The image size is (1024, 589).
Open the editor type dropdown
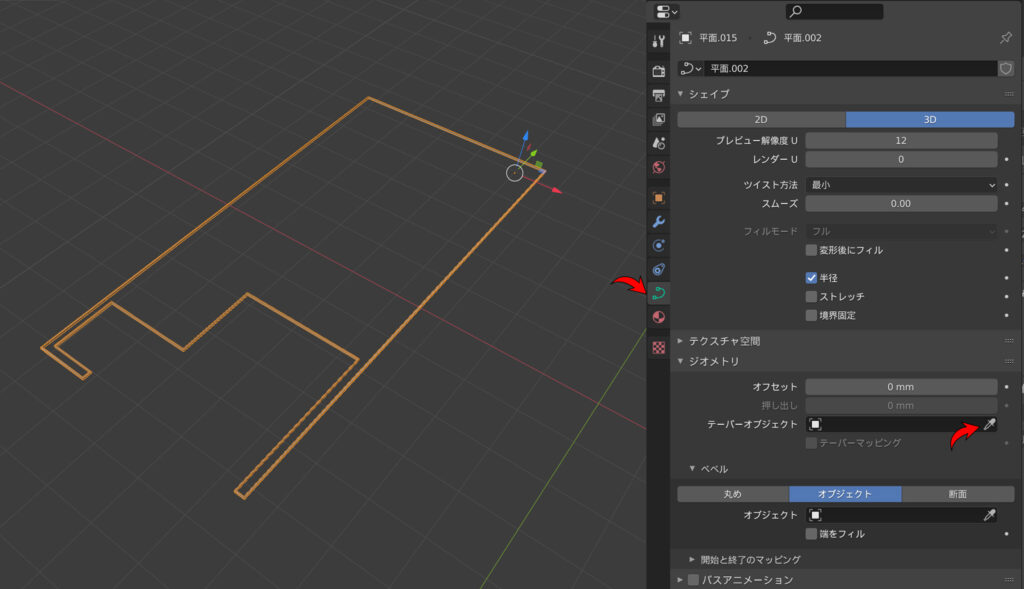click(666, 11)
